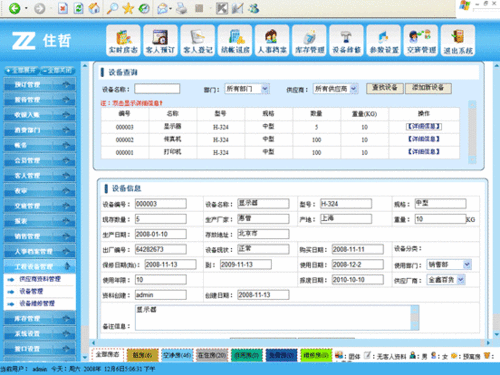The width and height of the screenshot is (500, 375).
Task: Expand the 系统设置 sidebar section
Action: click(x=40, y=334)
